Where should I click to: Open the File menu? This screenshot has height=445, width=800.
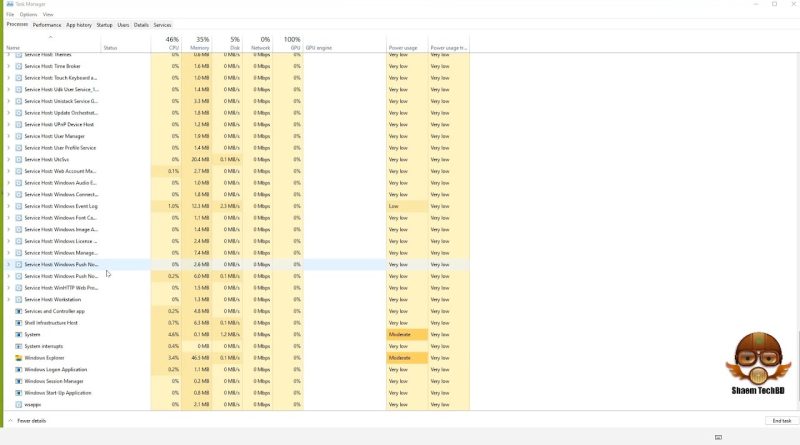10,15
